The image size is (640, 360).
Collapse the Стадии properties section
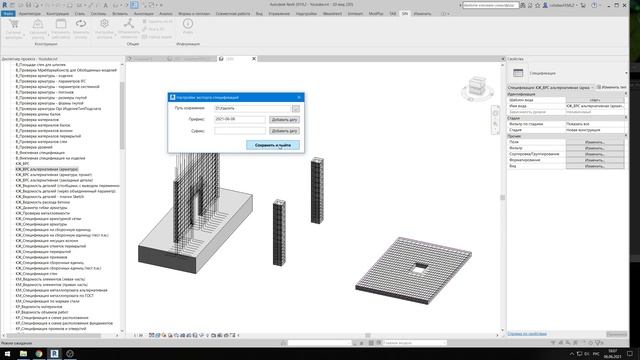pyautogui.click(x=626, y=118)
